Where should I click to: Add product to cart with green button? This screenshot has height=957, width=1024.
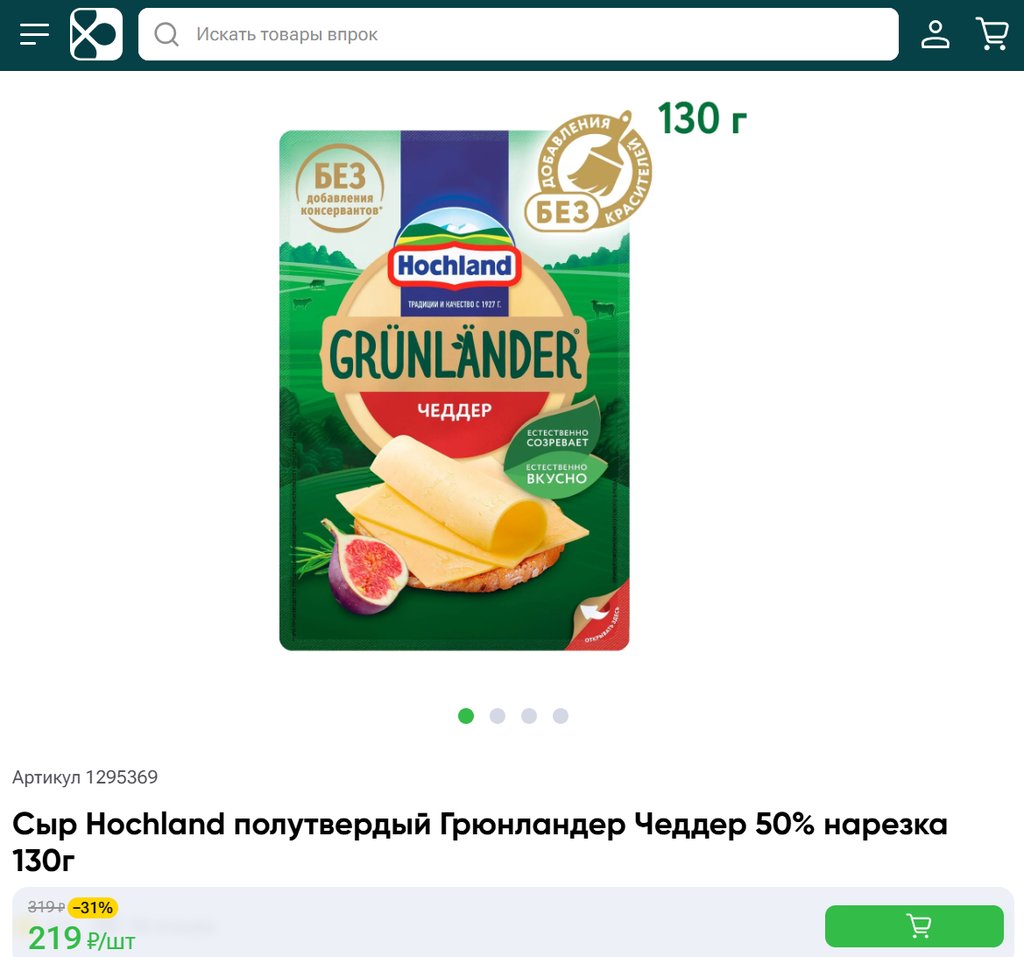[914, 926]
